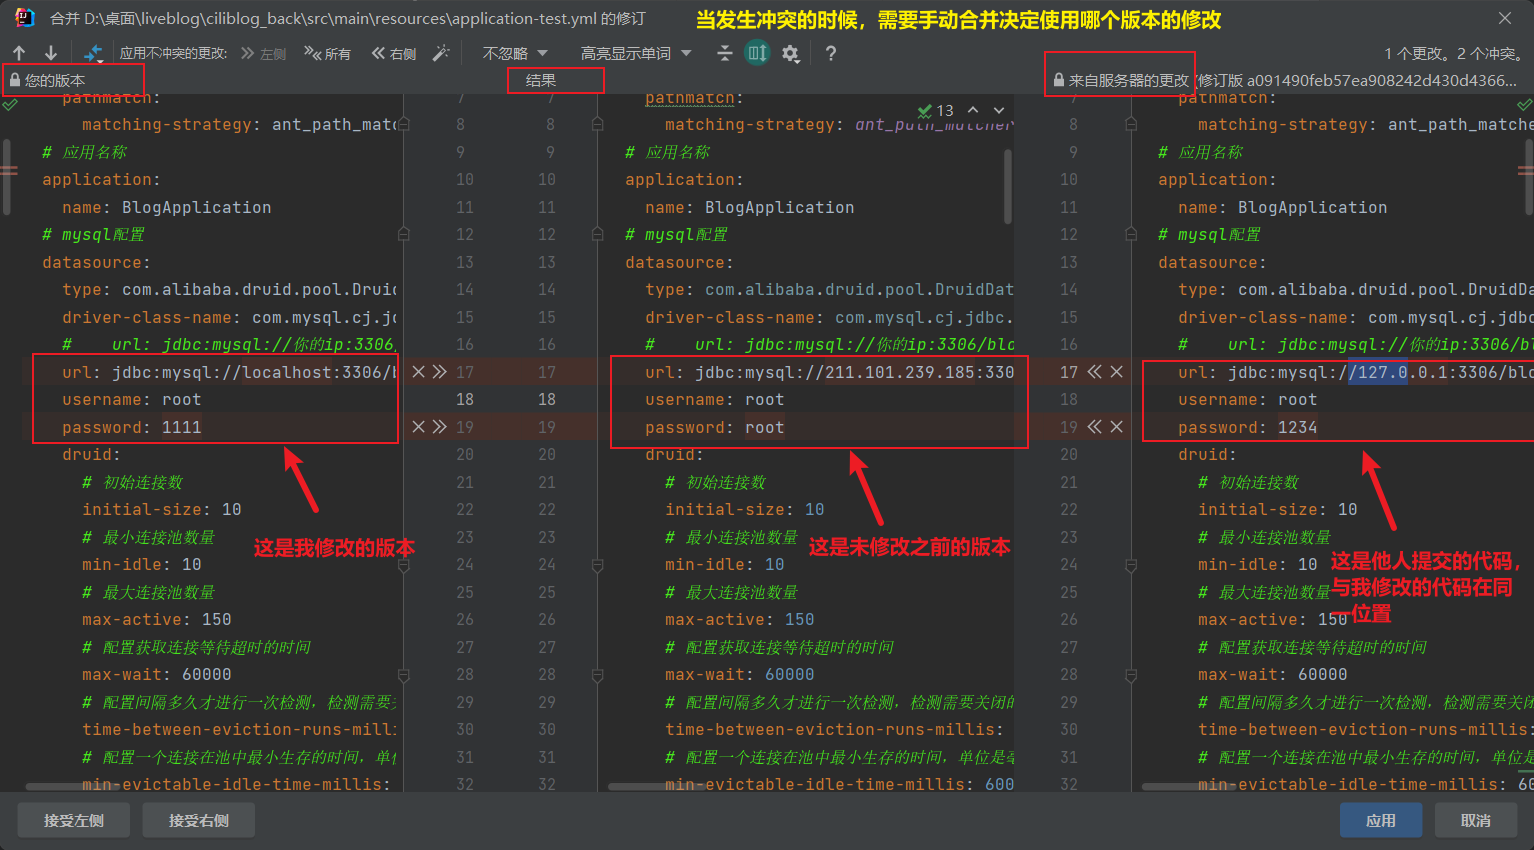The width and height of the screenshot is (1534, 850).
Task: Click 'datasource:' in the left pane
Action: tap(96, 262)
